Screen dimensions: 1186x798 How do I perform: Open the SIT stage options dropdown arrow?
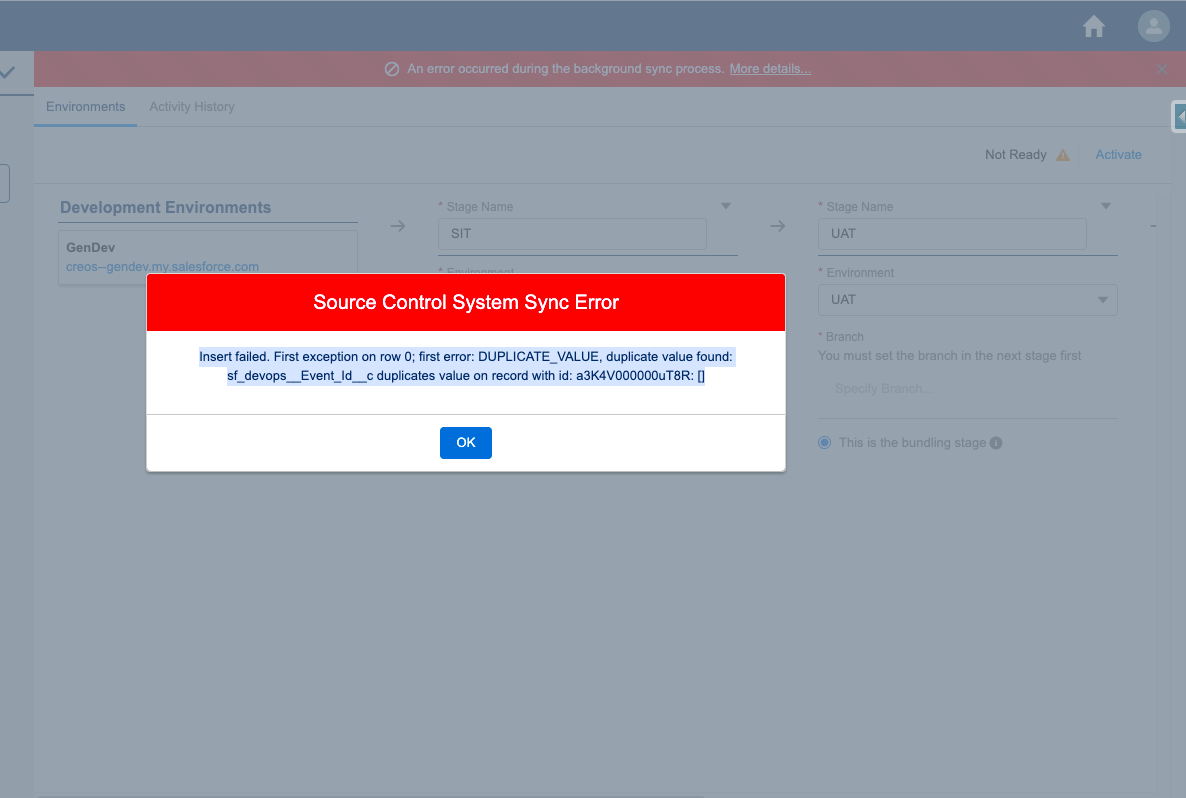pyautogui.click(x=725, y=206)
